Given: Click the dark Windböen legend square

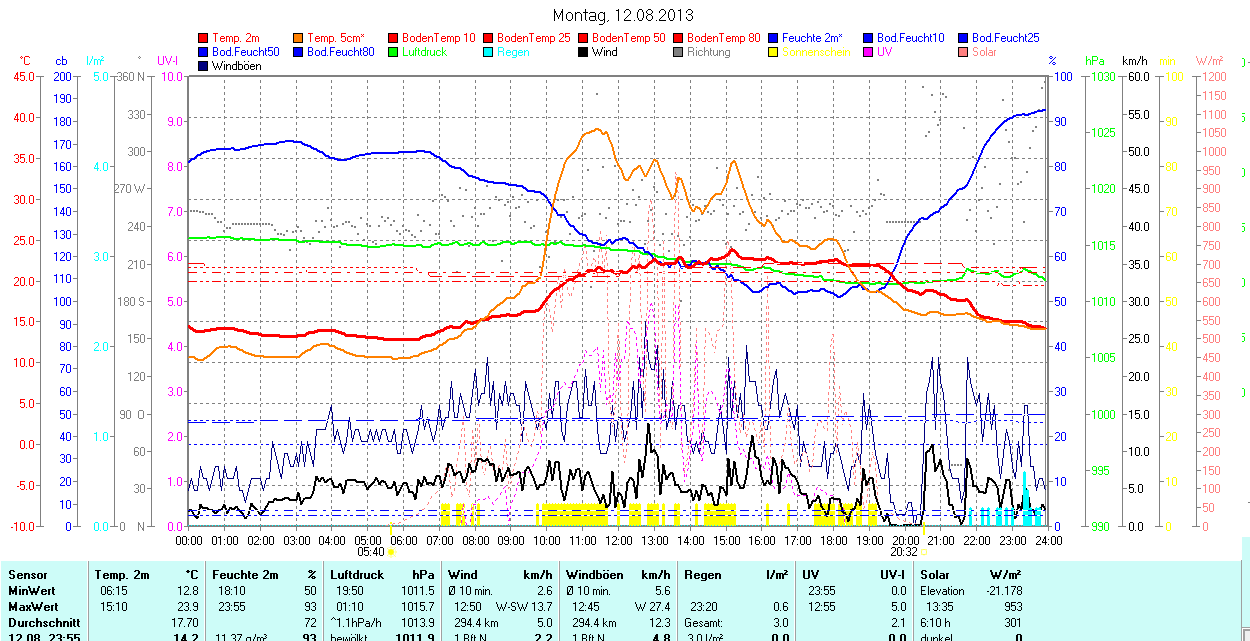Looking at the screenshot, I should [x=204, y=66].
